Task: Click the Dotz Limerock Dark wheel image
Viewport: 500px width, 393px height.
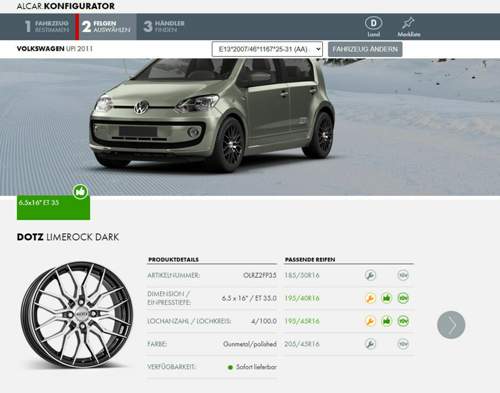Action: [x=77, y=315]
